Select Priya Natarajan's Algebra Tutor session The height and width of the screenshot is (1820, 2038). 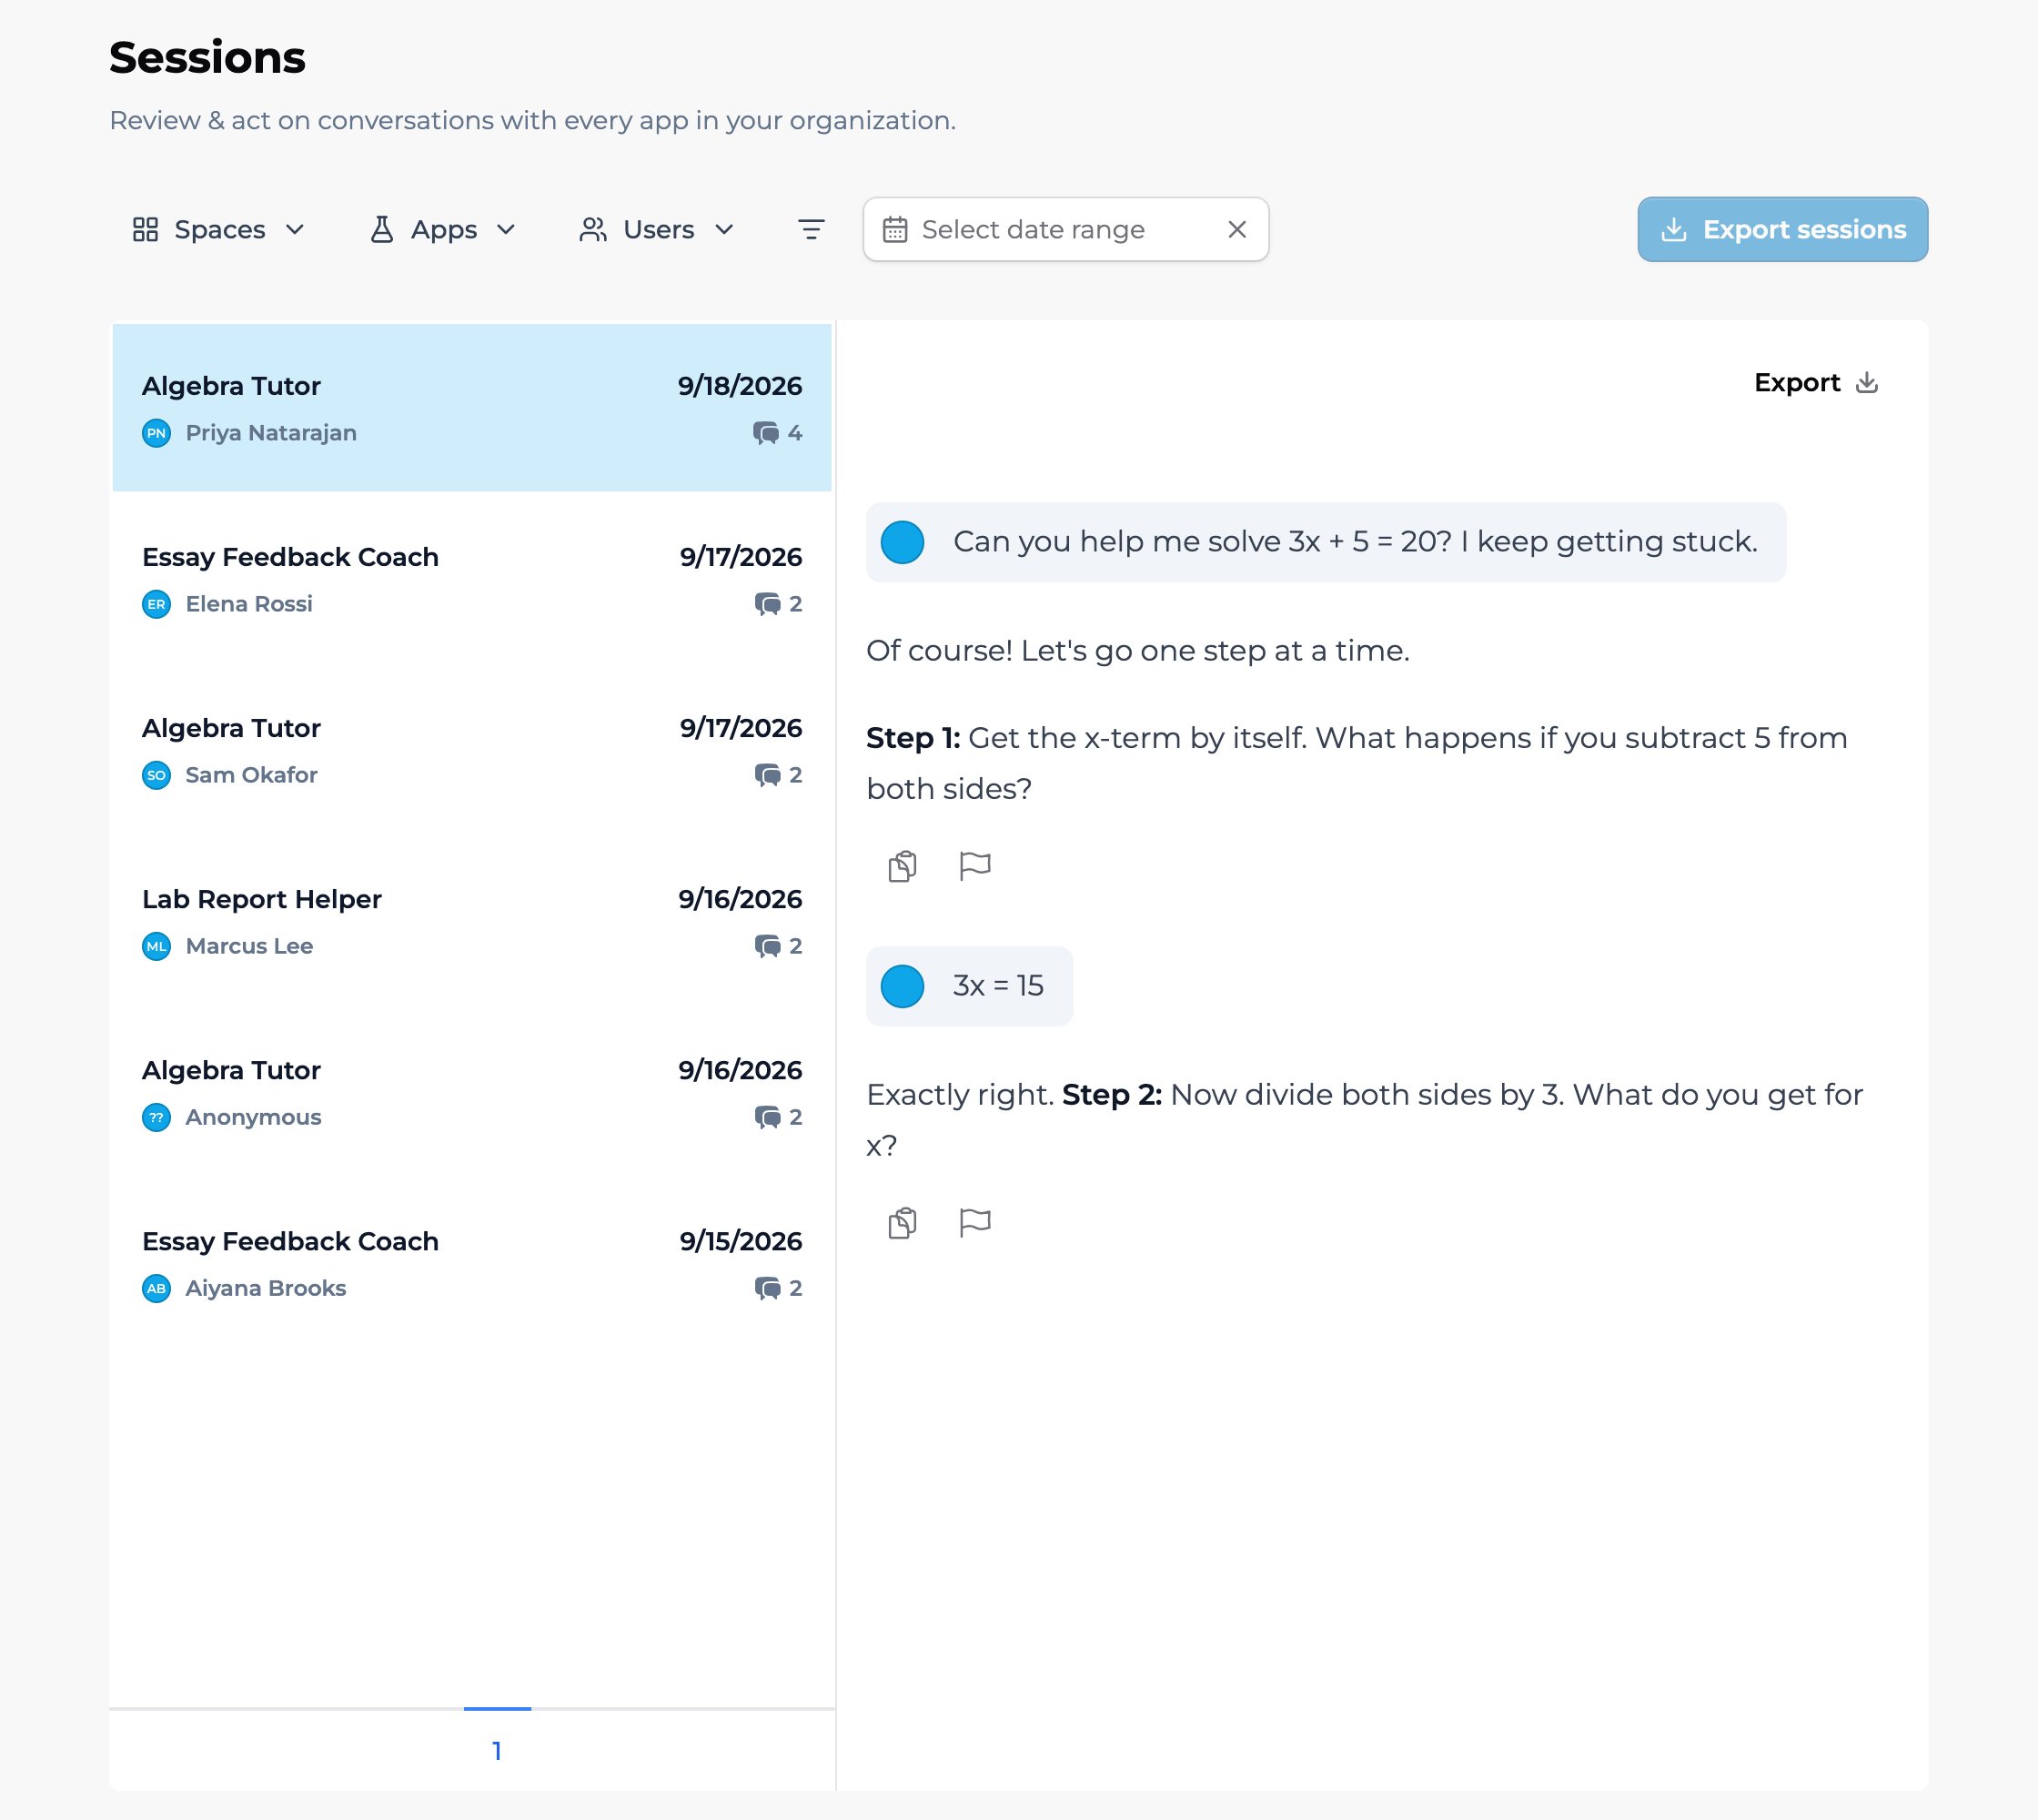(x=472, y=408)
